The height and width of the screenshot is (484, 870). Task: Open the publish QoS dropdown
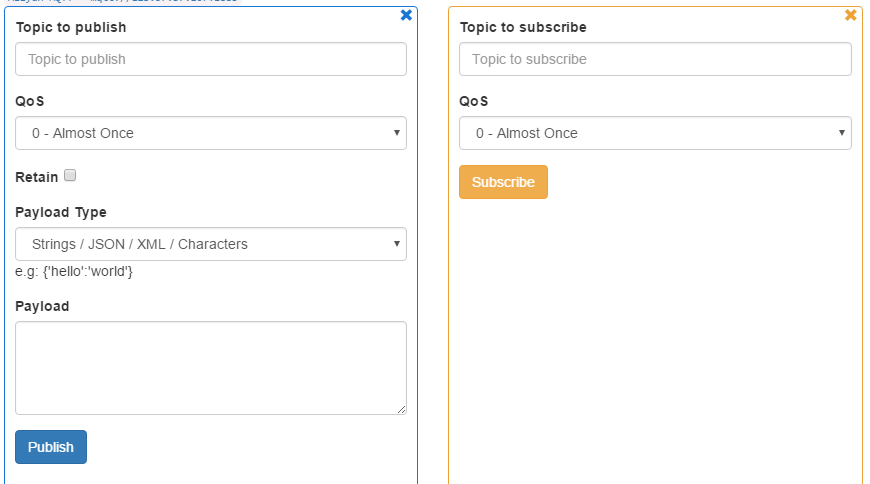pyautogui.click(x=211, y=133)
